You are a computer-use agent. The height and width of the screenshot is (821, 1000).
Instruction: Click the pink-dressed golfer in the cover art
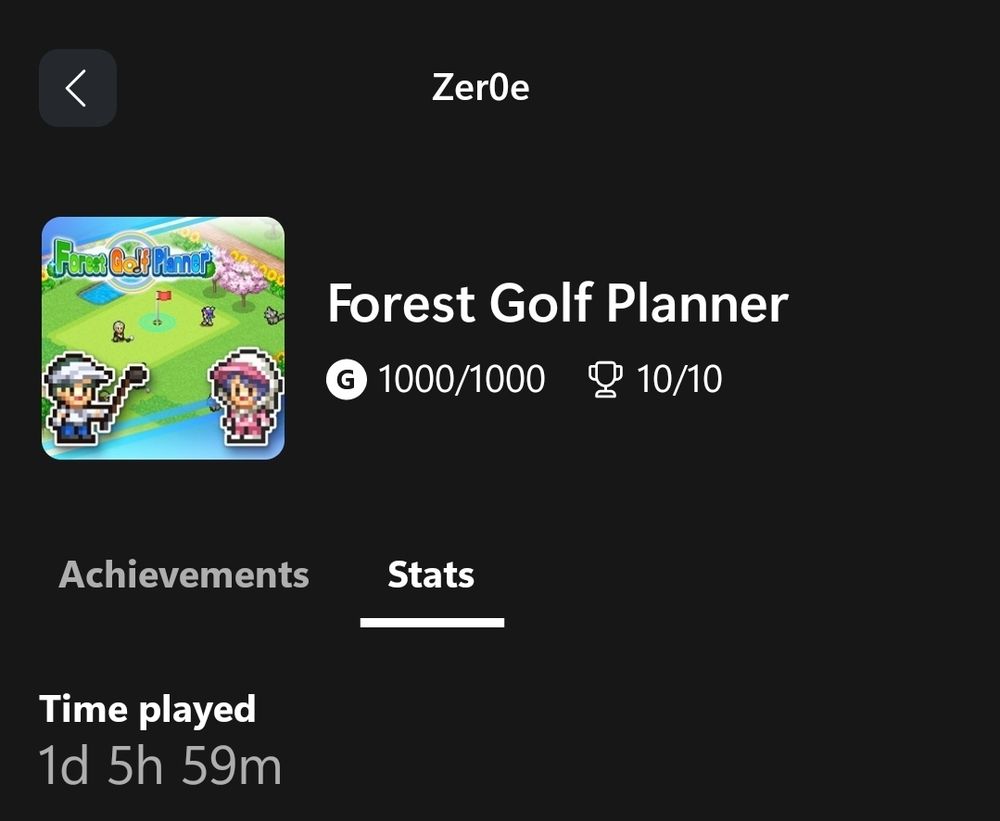(x=240, y=397)
